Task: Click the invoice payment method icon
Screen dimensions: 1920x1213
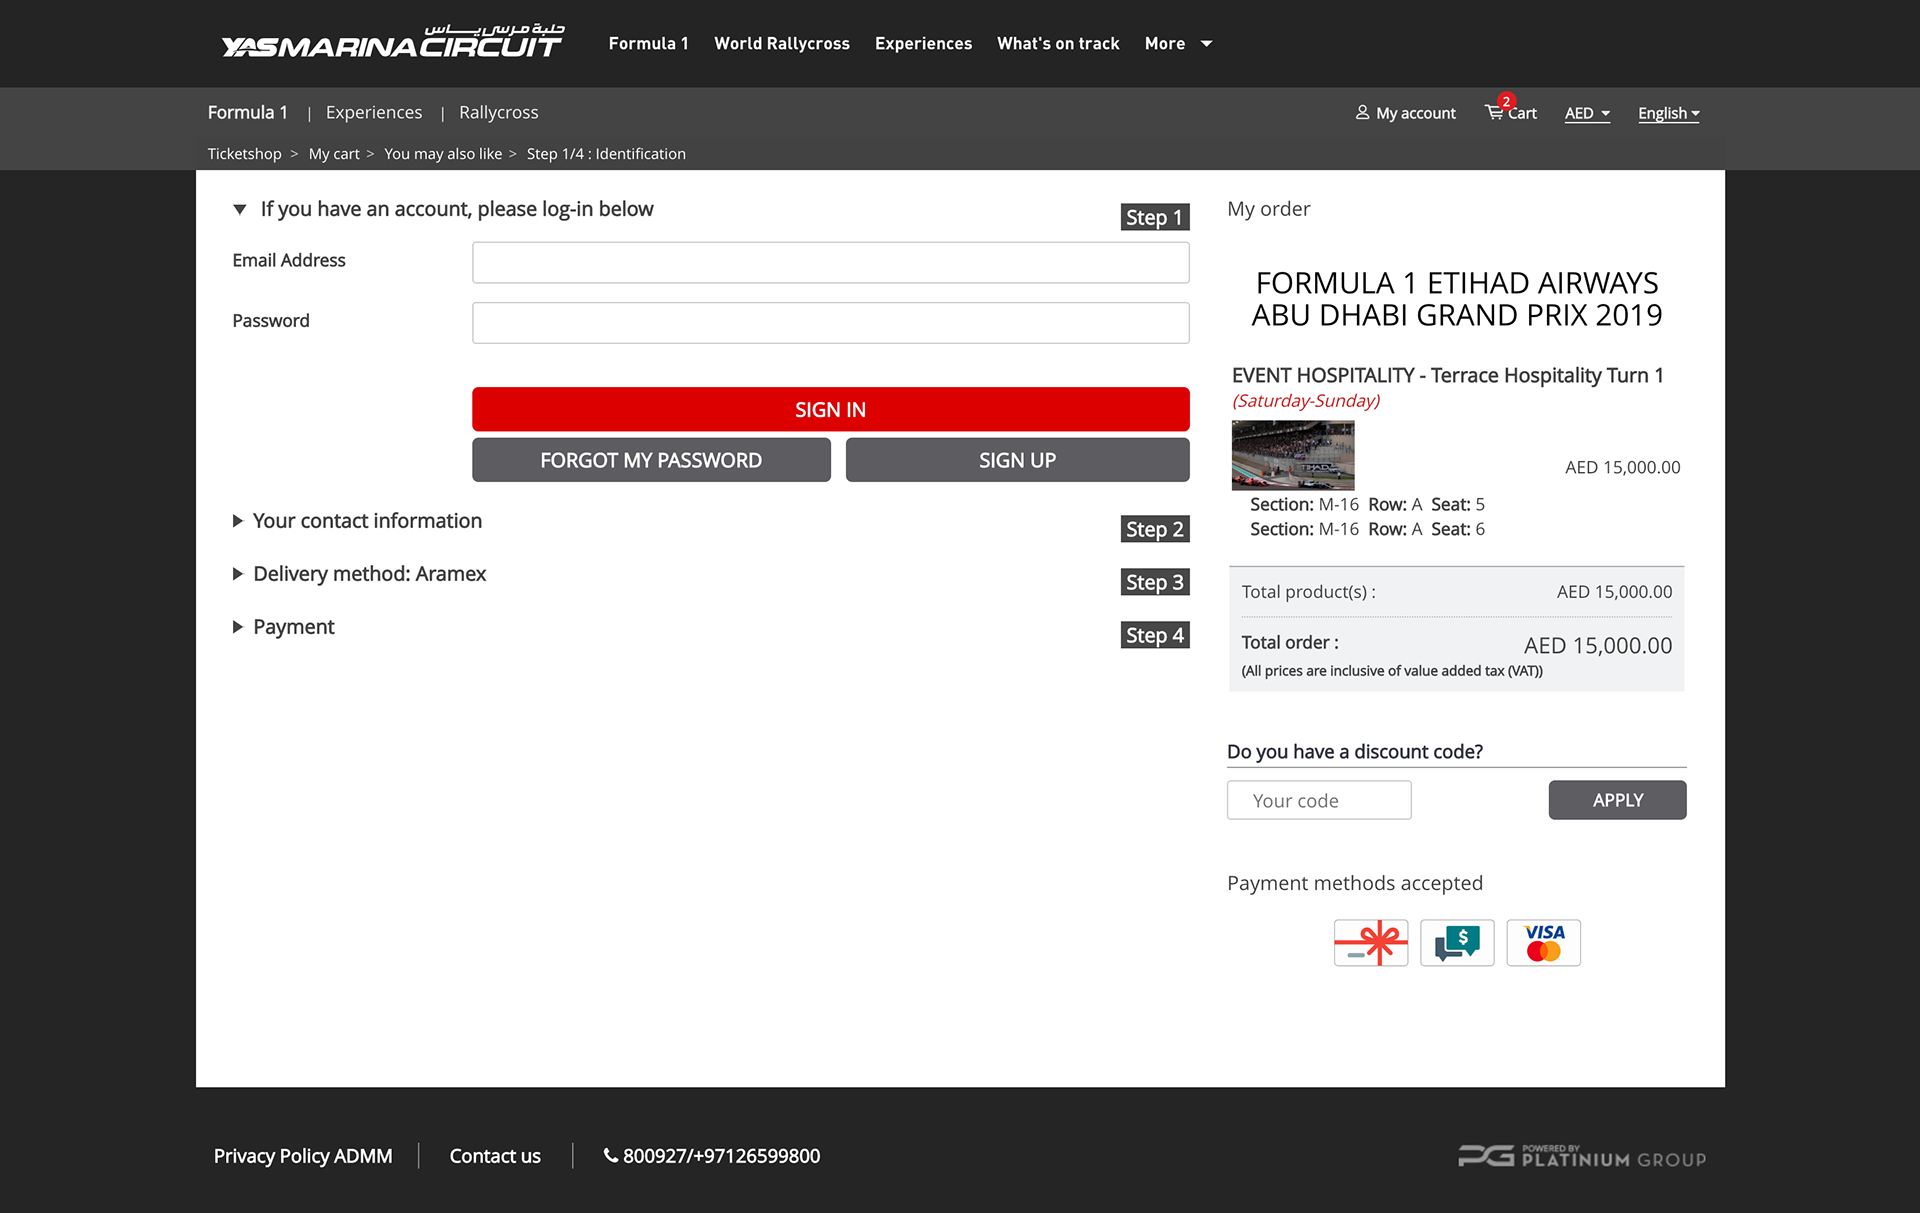Action: click(x=1457, y=943)
